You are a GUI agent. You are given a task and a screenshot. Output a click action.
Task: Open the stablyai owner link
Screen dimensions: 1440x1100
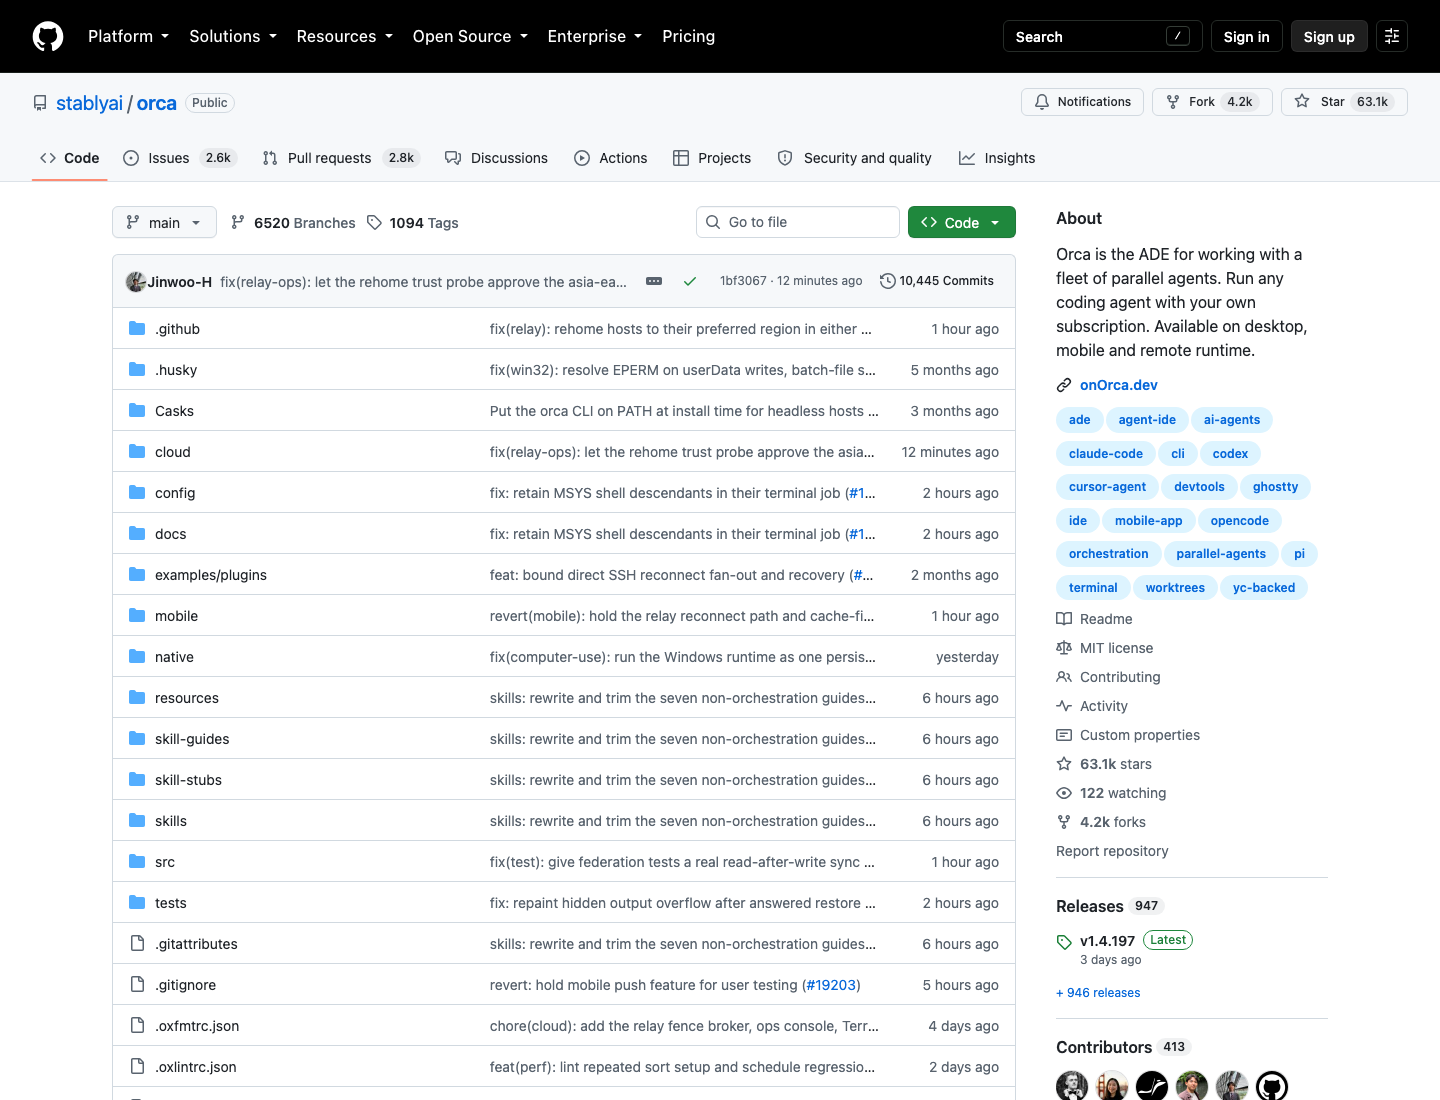[x=89, y=103]
